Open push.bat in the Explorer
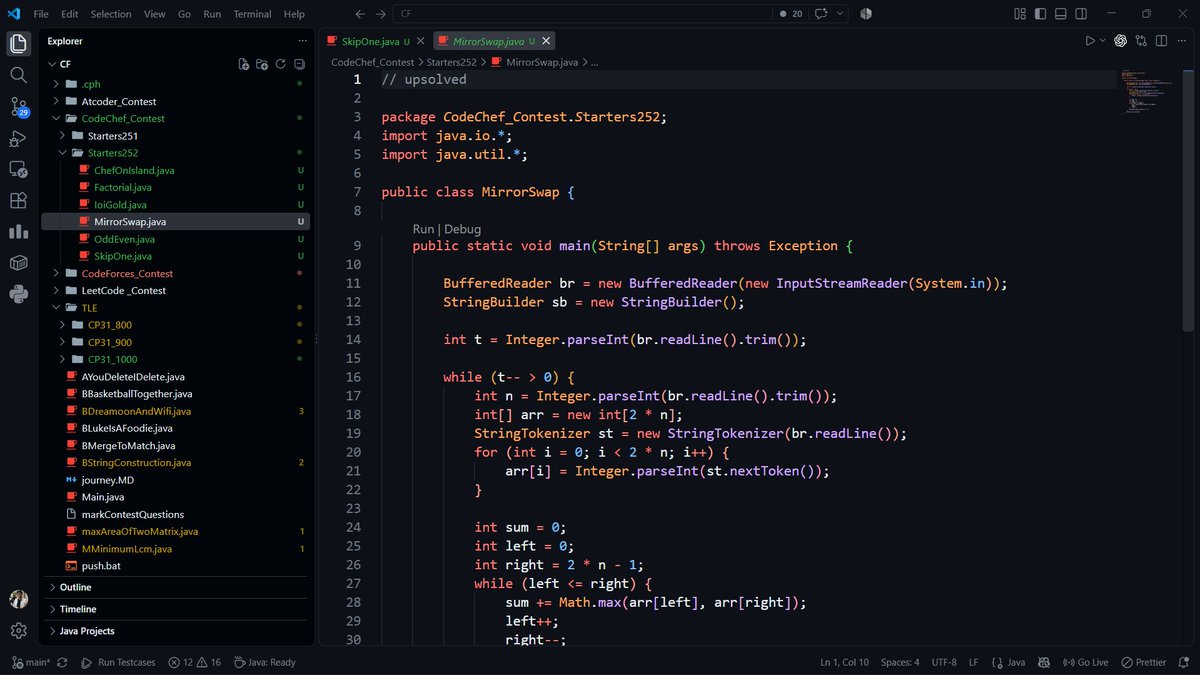1200x675 pixels. point(101,566)
